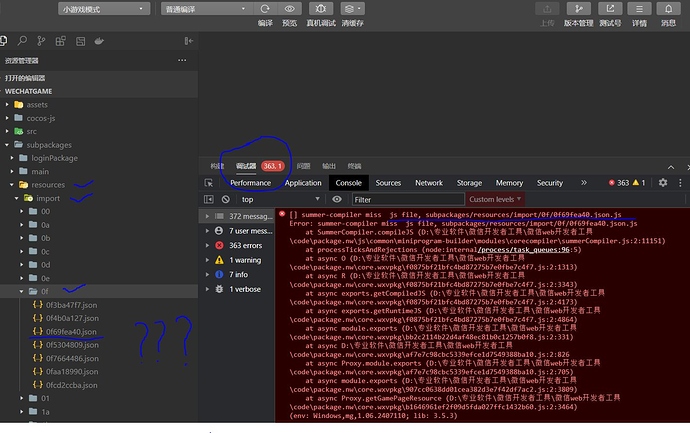Click the 1 warning counter in DevTools bar
The image size is (690, 433).
(x=639, y=183)
